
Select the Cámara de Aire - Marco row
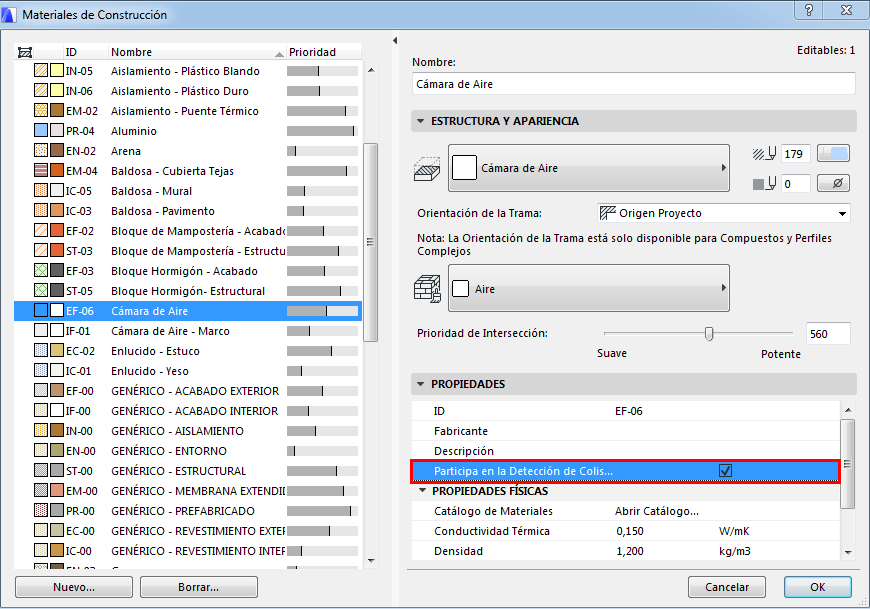pyautogui.click(x=188, y=331)
